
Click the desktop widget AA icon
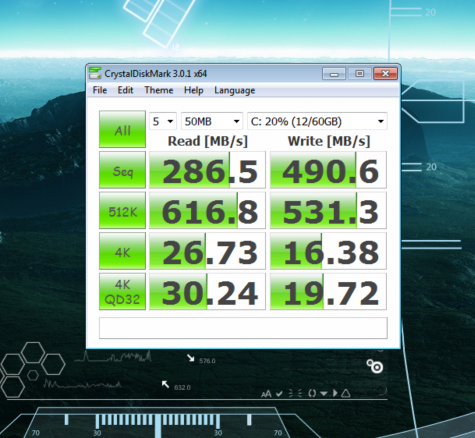(x=266, y=395)
